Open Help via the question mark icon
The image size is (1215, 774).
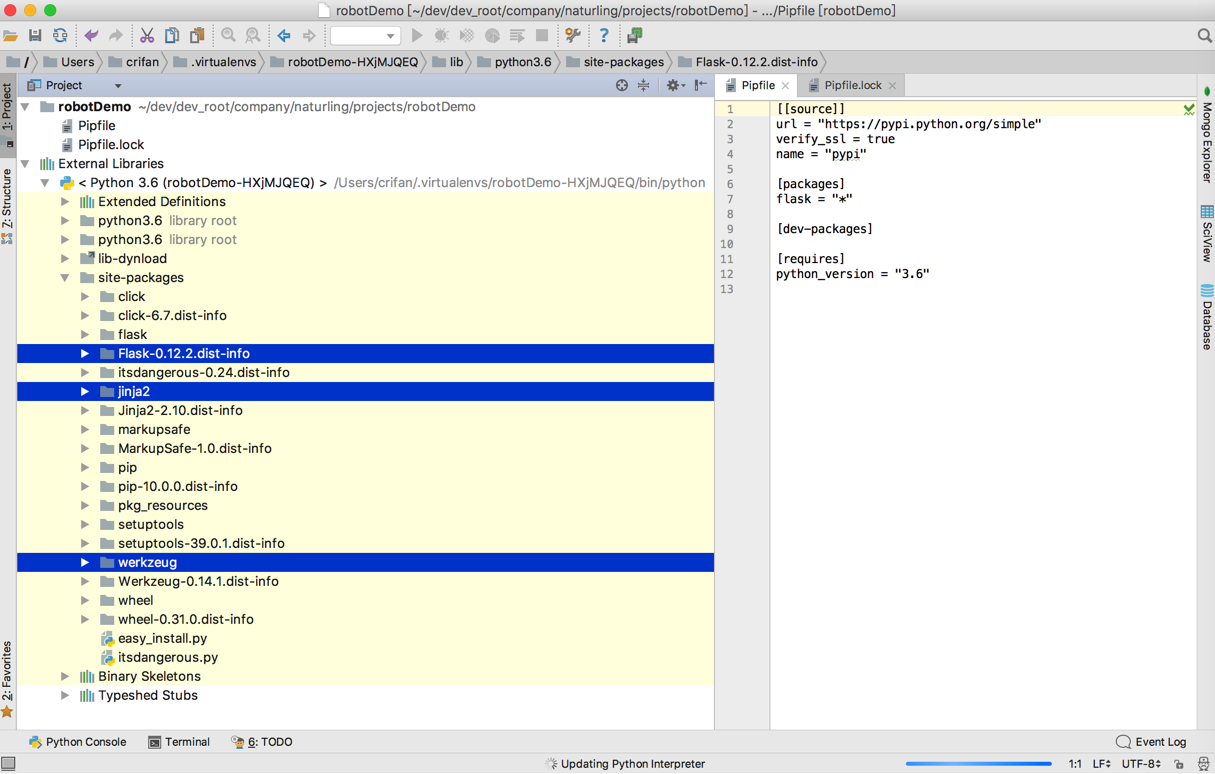[x=603, y=36]
